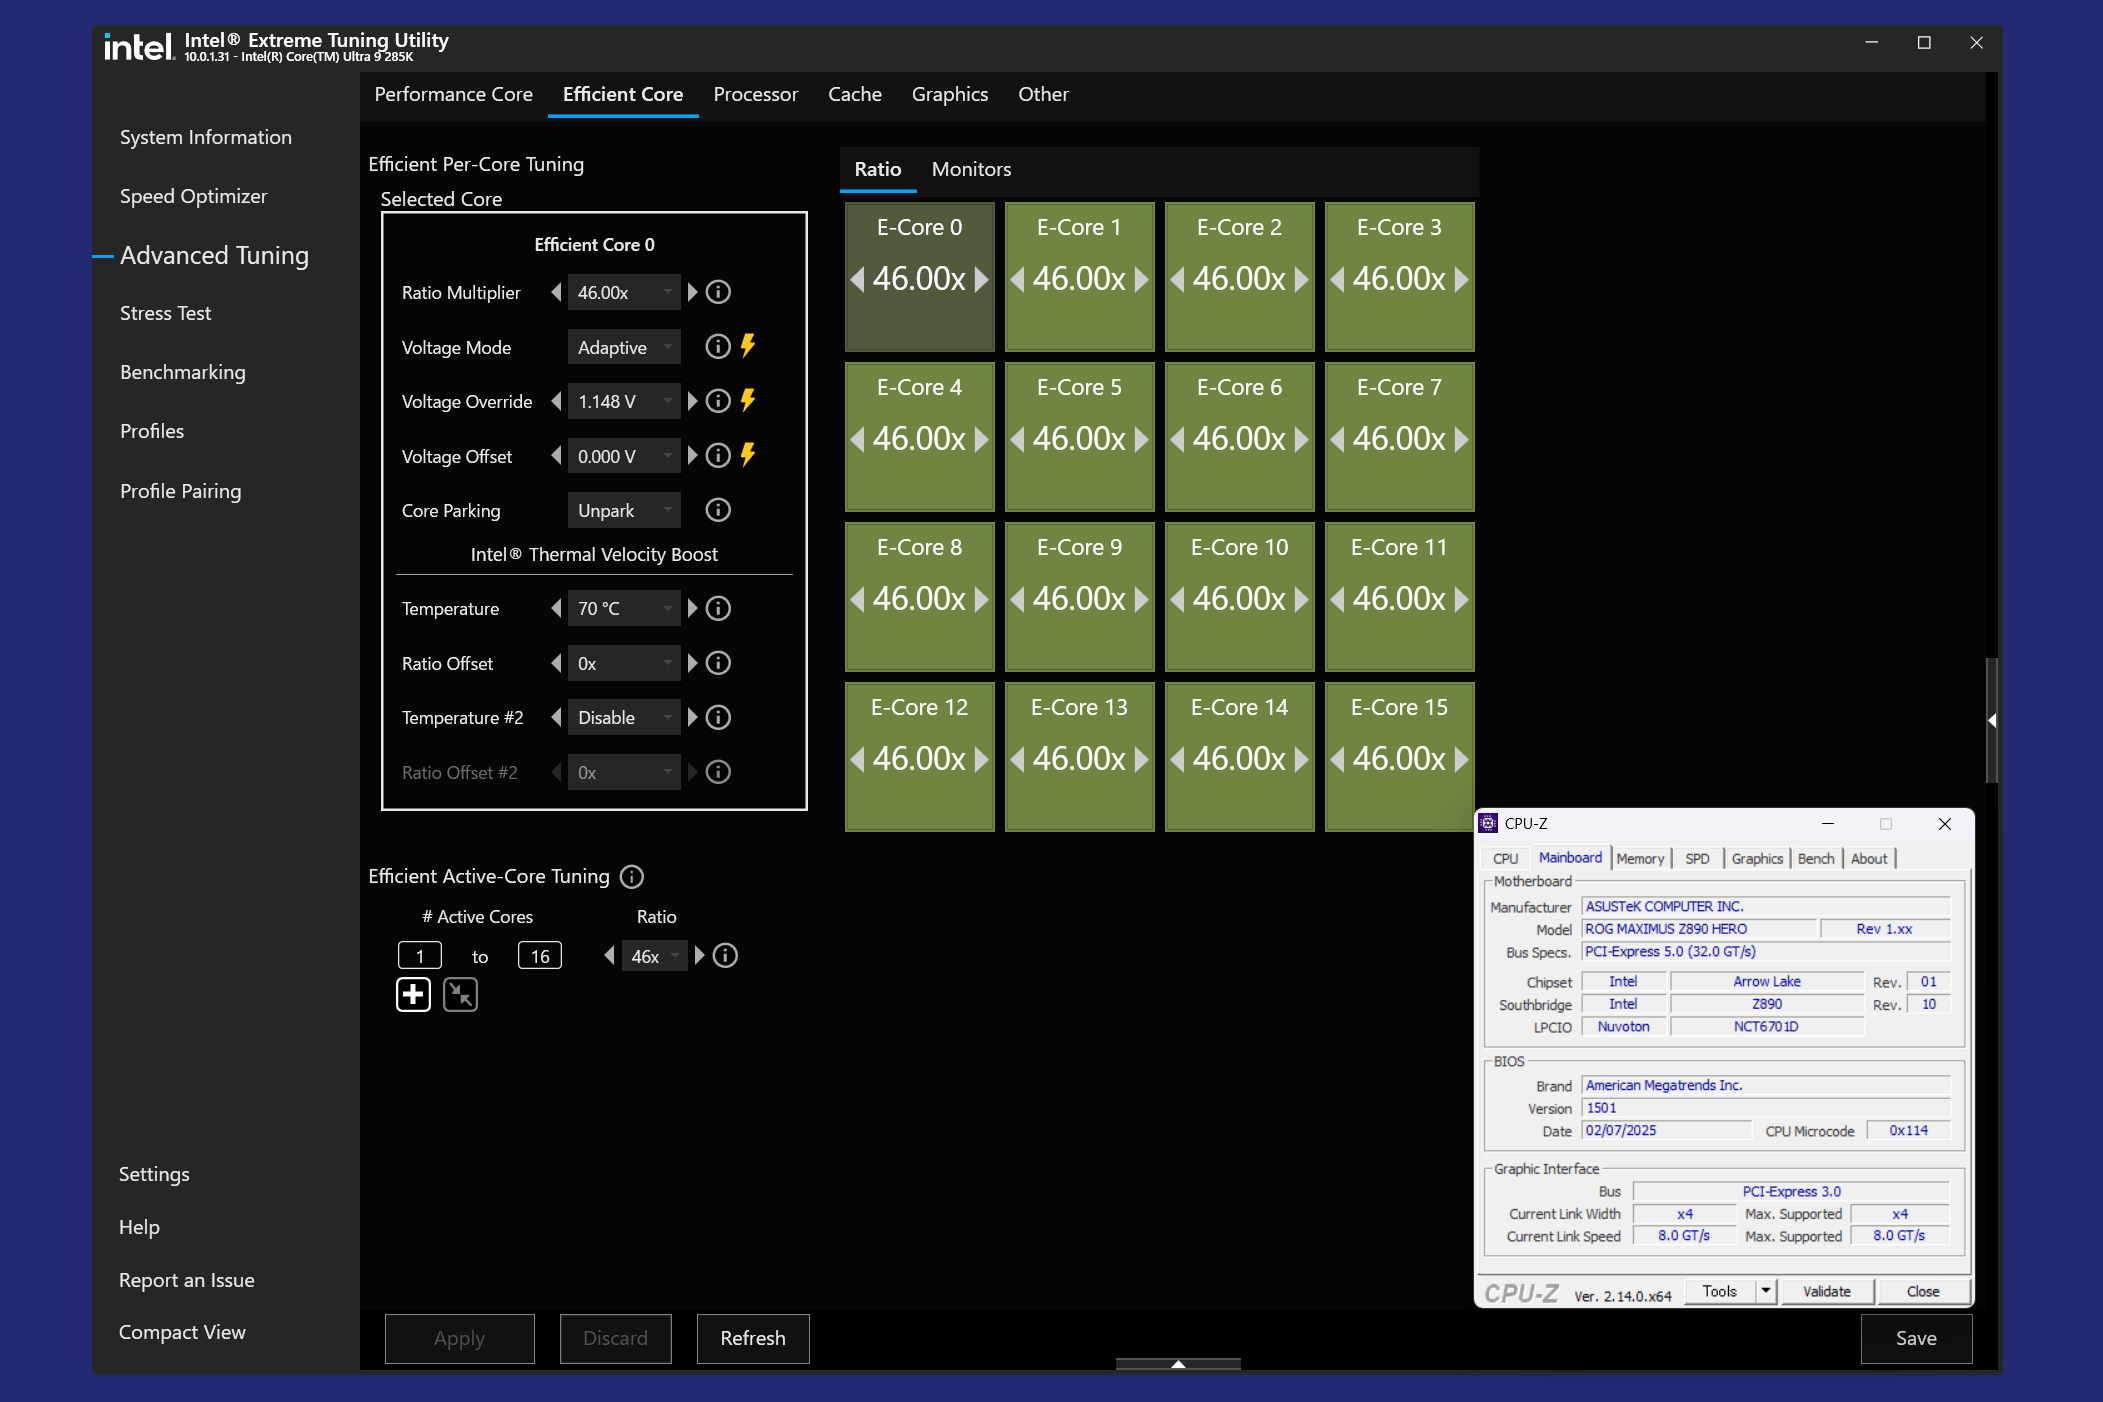Click the collapse arrows icon beside plus button

[x=460, y=995]
